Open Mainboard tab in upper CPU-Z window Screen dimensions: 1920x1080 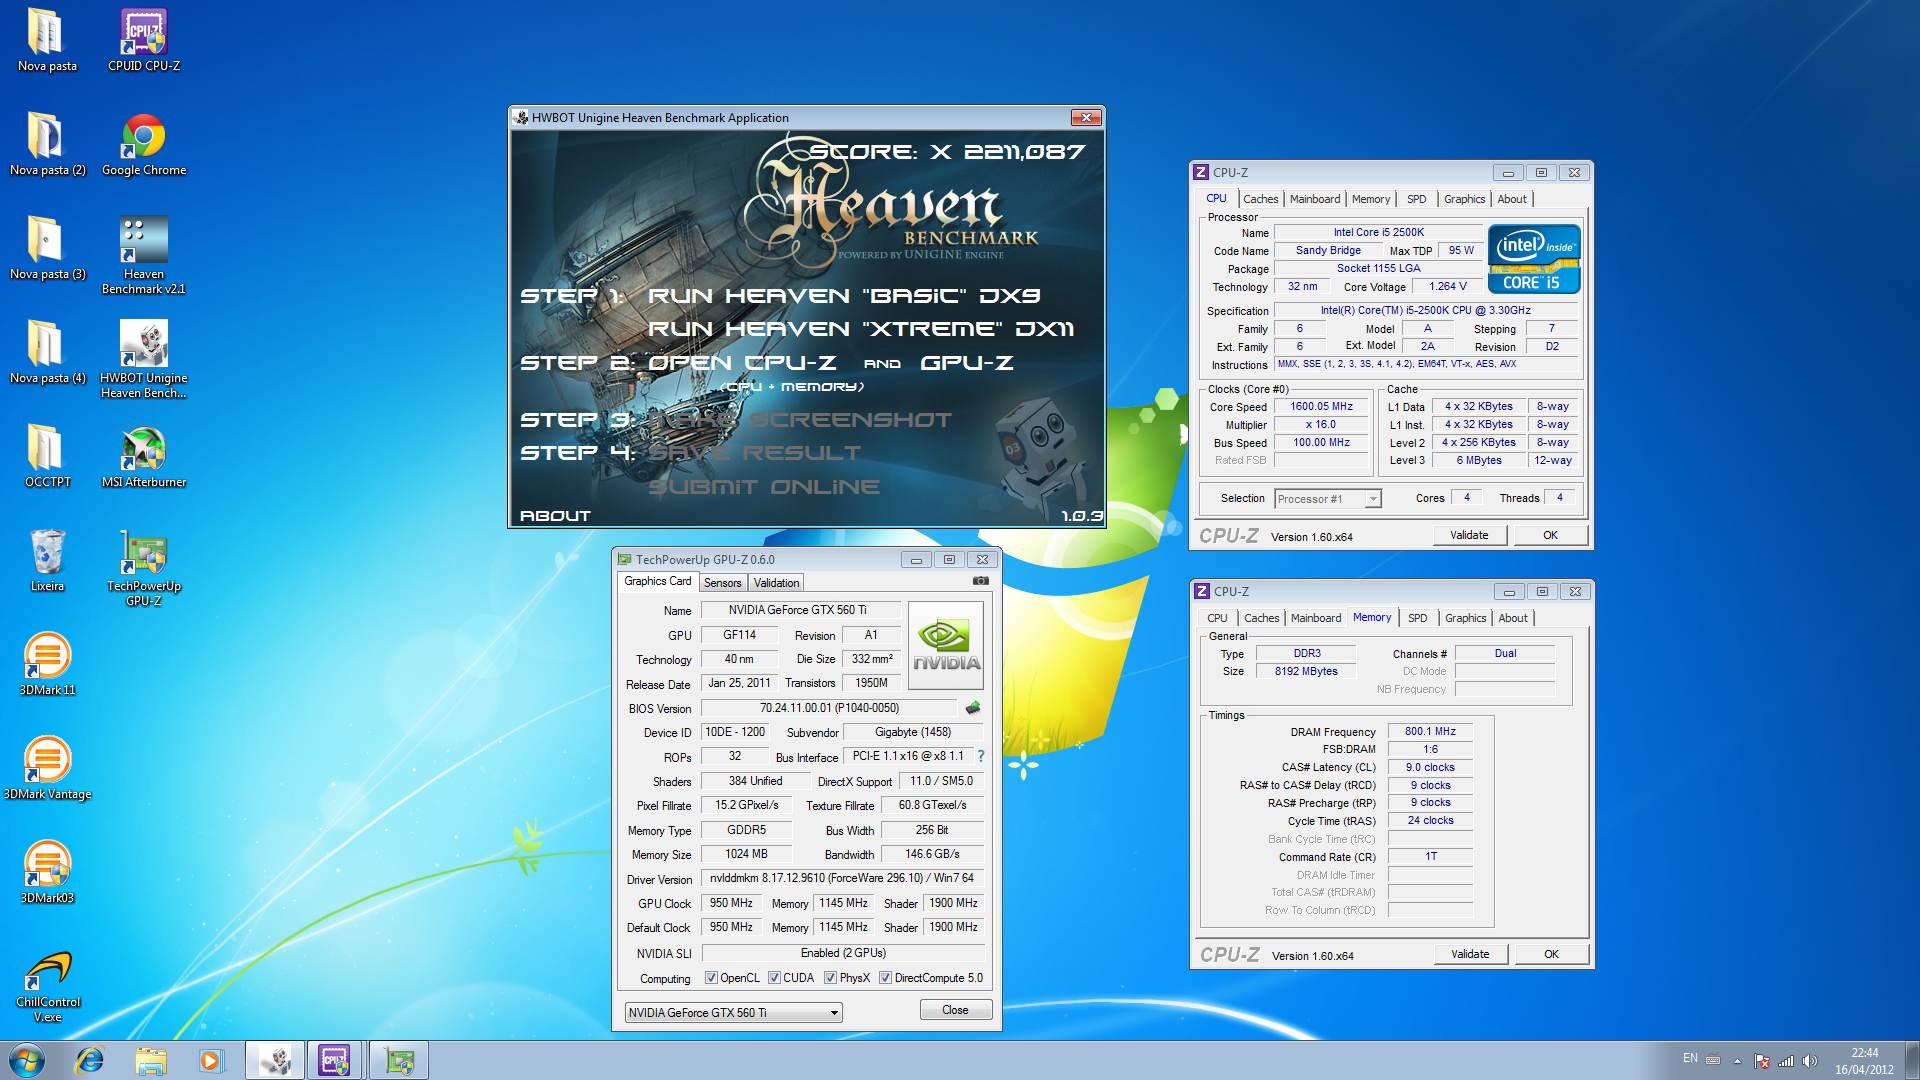click(x=1314, y=199)
